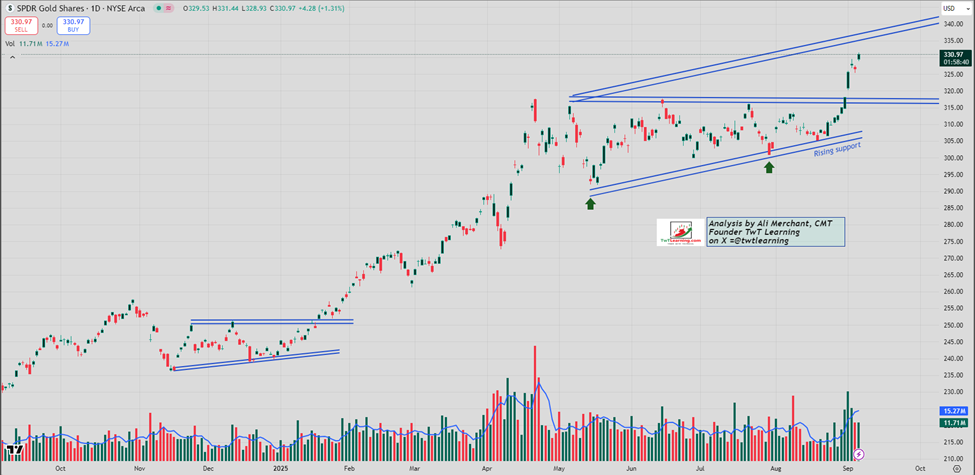Click the green 11.71M volume axis label
975x475 pixels.
click(x=952, y=423)
